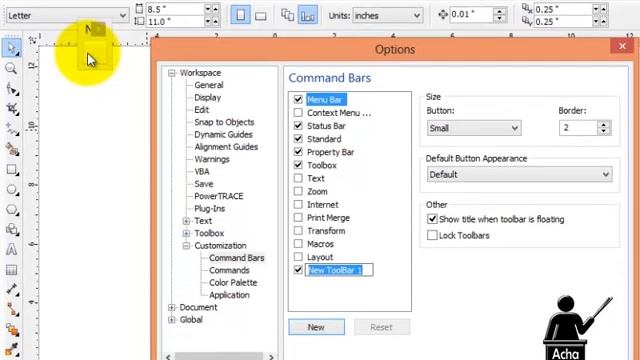Uncheck the Menu Bar checkbox

298,99
